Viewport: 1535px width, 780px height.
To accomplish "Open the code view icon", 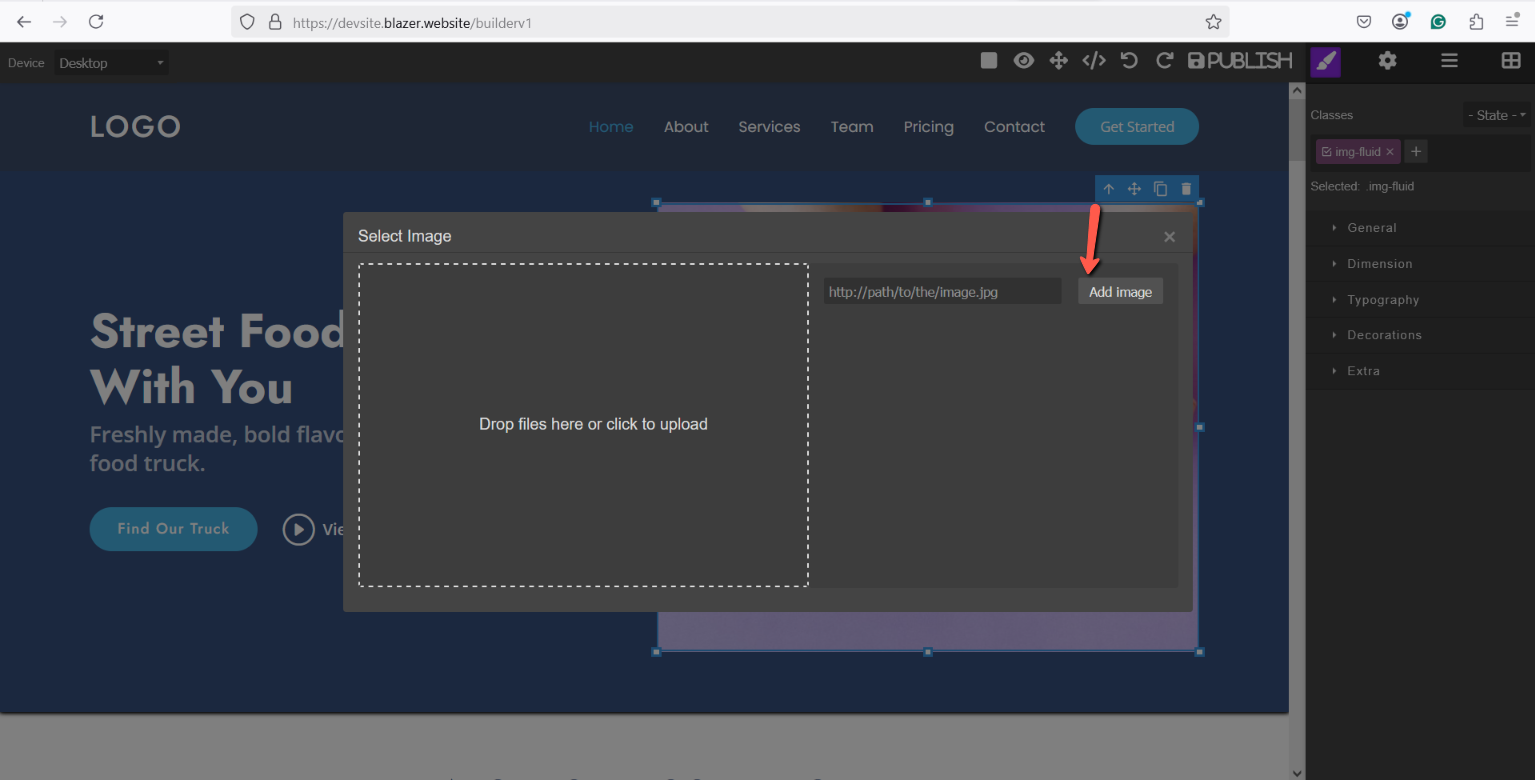I will (1094, 61).
